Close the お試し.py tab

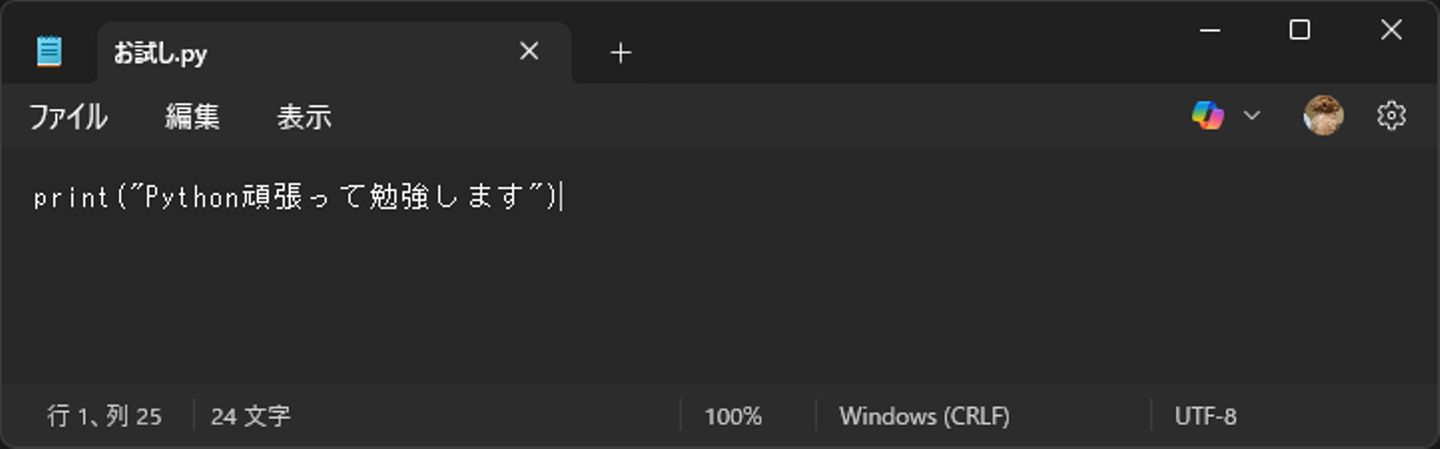click(x=529, y=51)
